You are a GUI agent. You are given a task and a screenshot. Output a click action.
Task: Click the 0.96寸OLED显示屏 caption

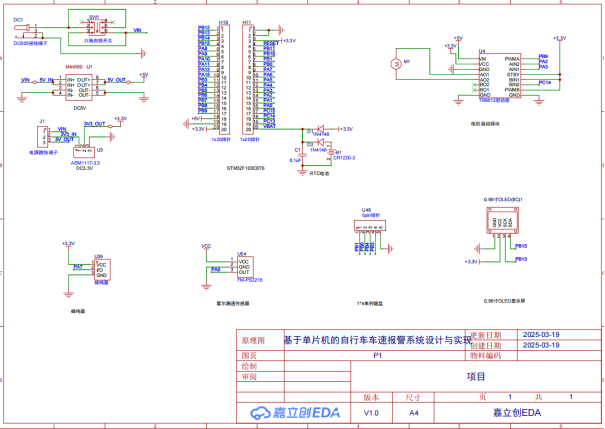504,301
